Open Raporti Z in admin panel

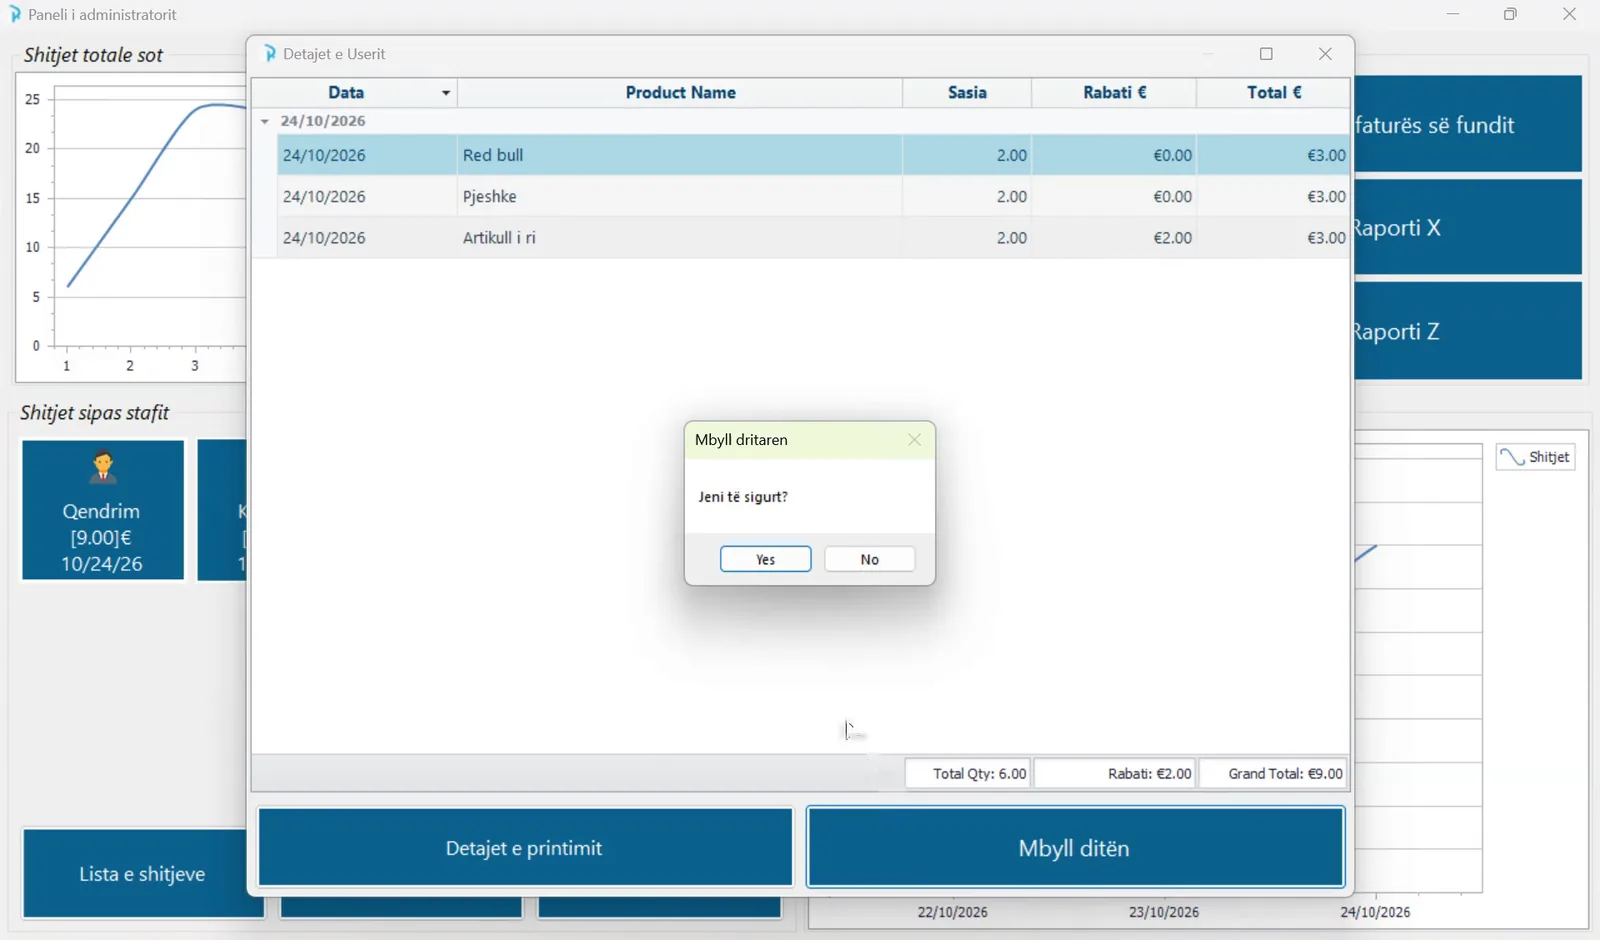point(1468,331)
